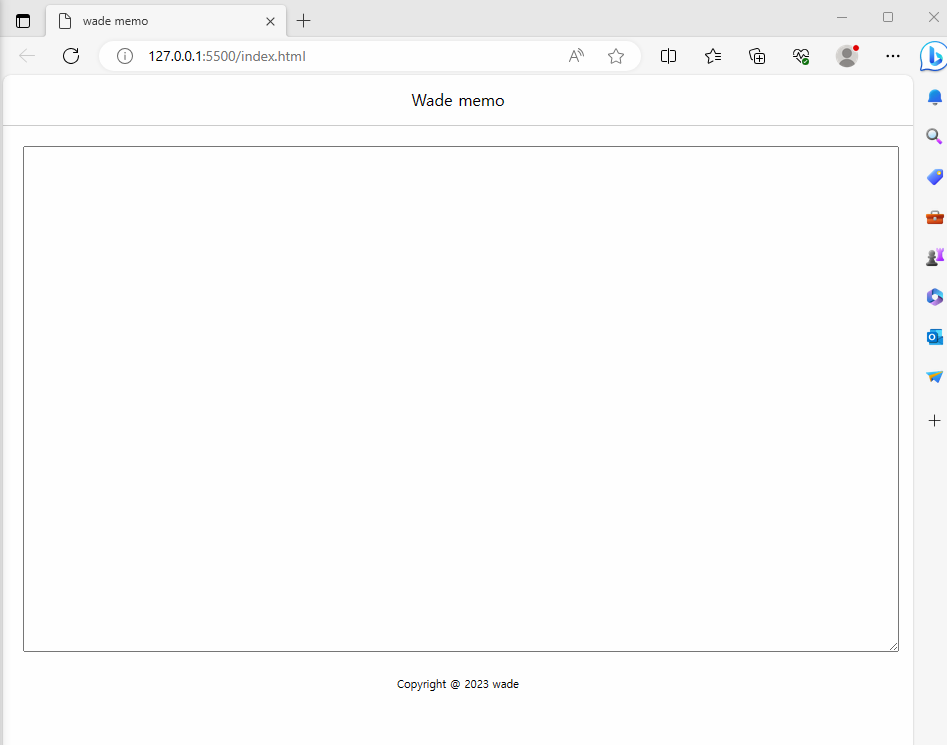This screenshot has height=745, width=947.
Task: Open sidebar Shopping tag icon
Action: (x=934, y=177)
